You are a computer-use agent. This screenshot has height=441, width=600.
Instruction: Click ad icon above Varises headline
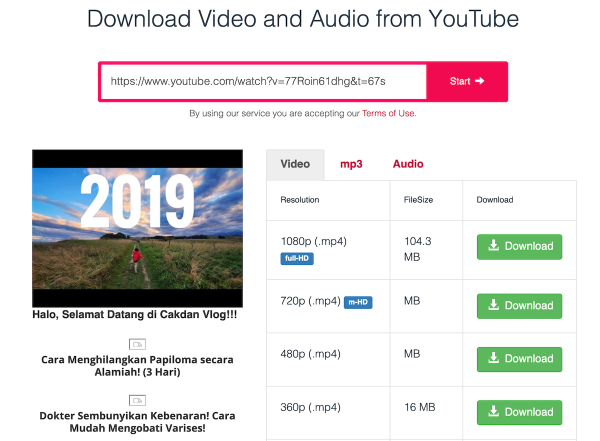(137, 400)
